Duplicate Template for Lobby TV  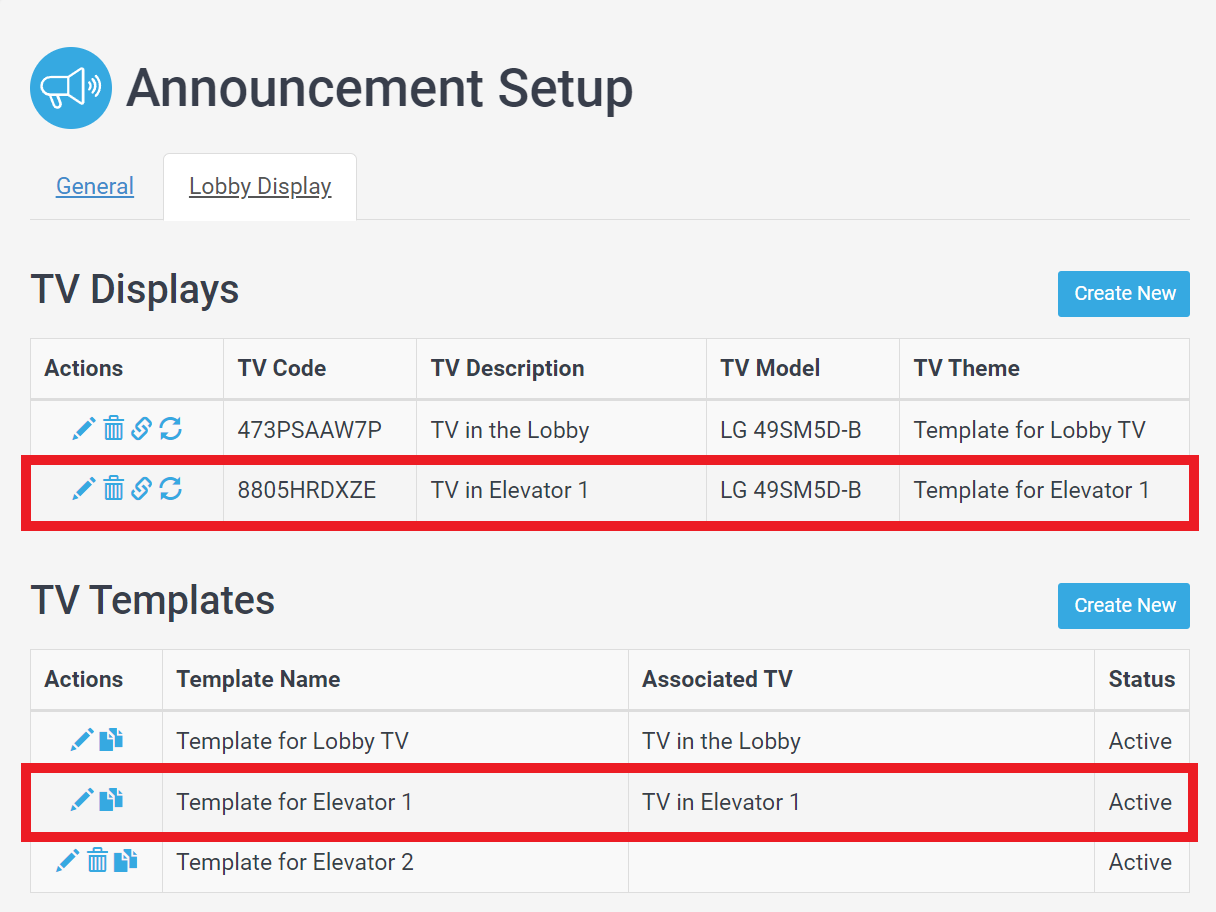point(111,740)
